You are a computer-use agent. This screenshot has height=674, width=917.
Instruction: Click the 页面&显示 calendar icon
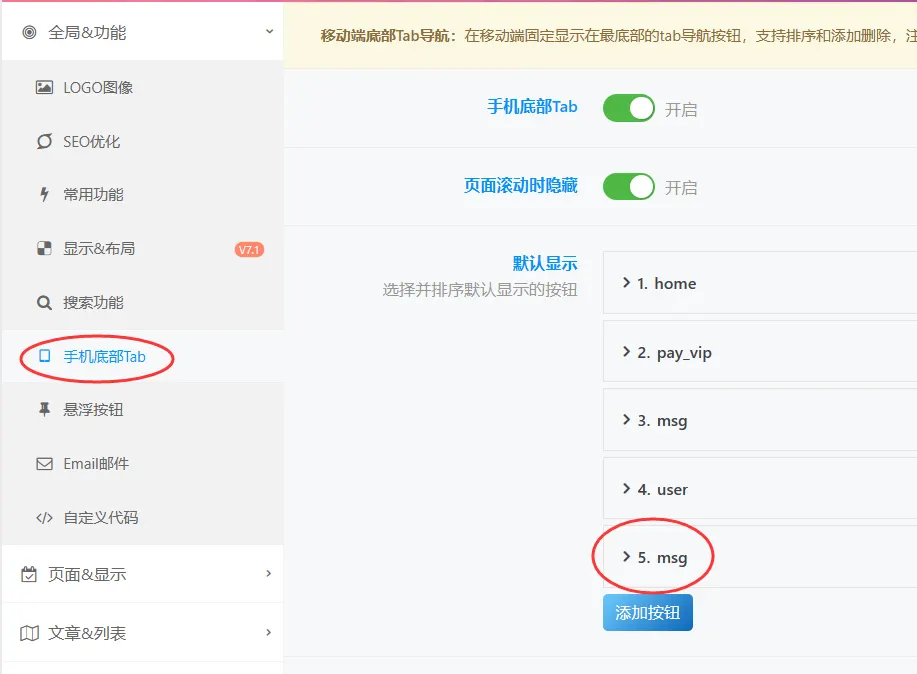(29, 575)
